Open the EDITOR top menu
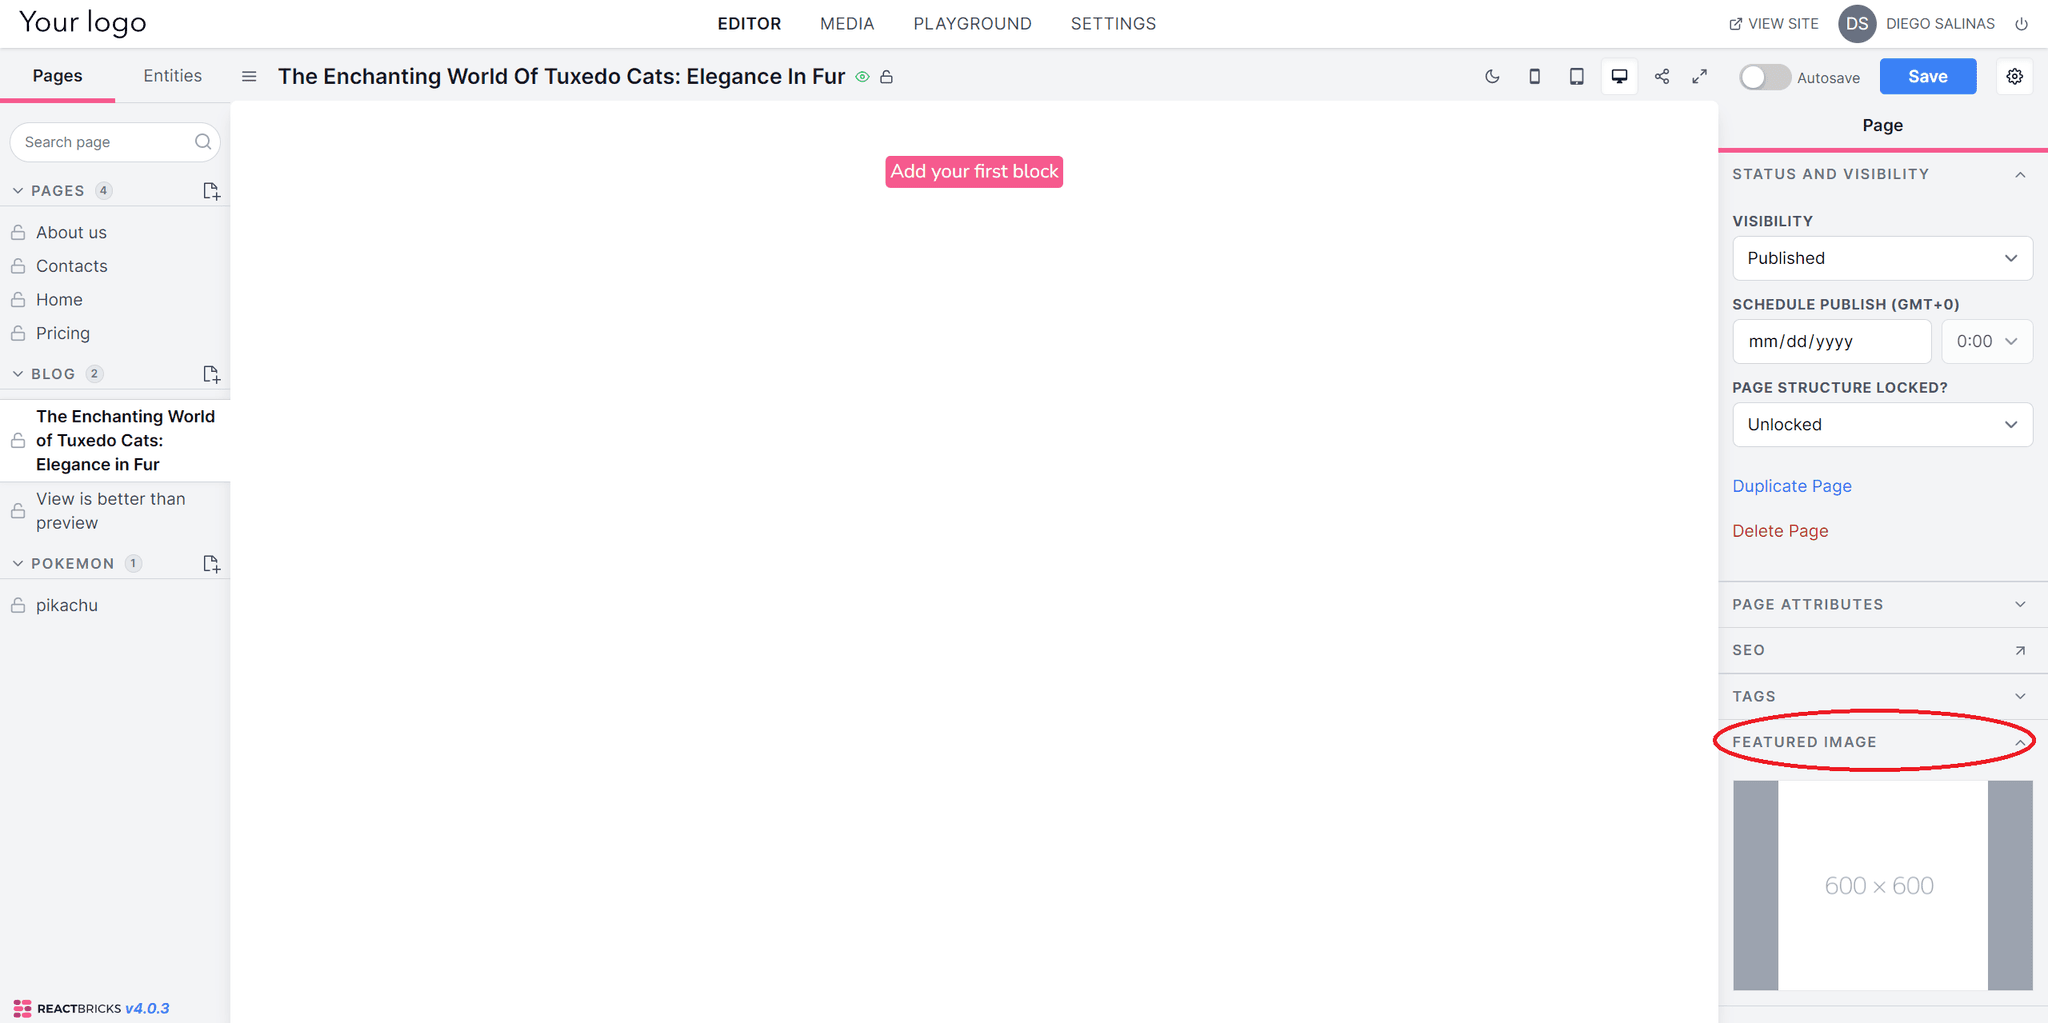 [749, 24]
